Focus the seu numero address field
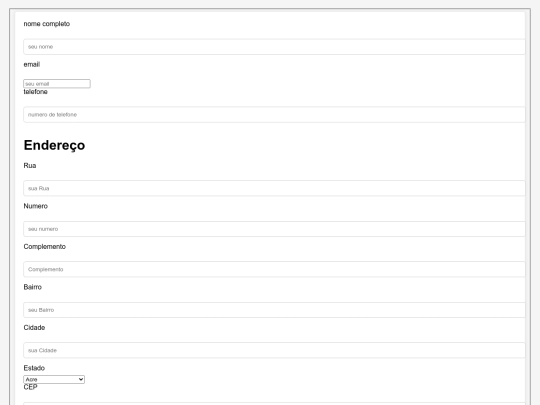The width and height of the screenshot is (540, 405). (274, 229)
